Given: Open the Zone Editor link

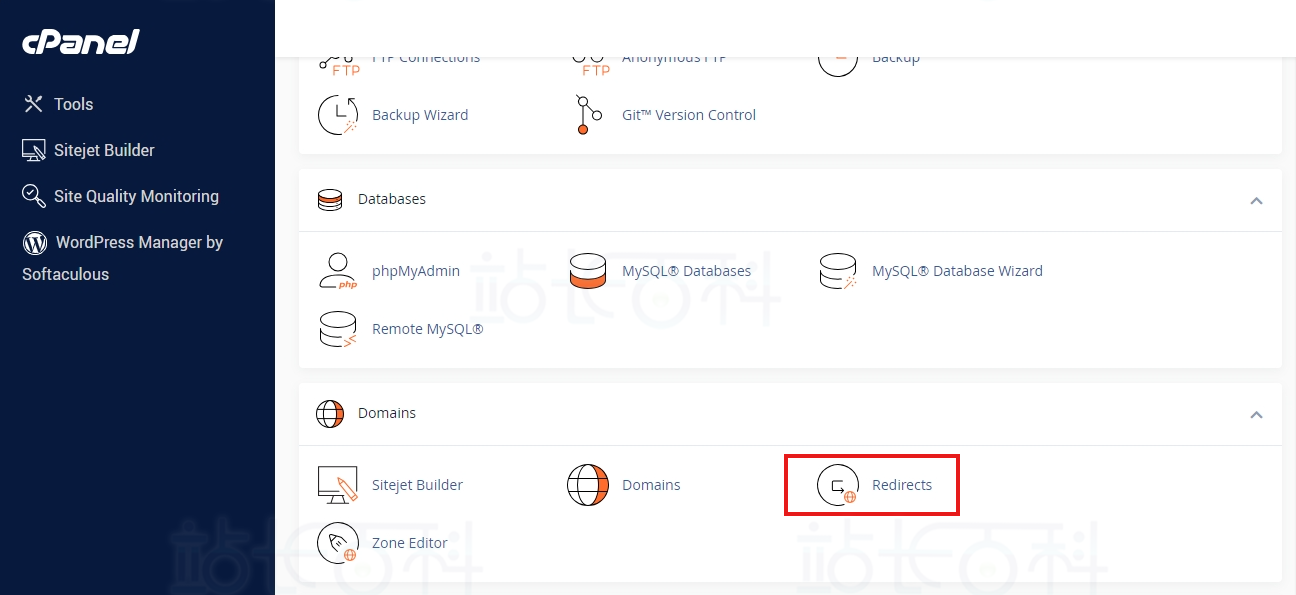Looking at the screenshot, I should click(x=410, y=543).
